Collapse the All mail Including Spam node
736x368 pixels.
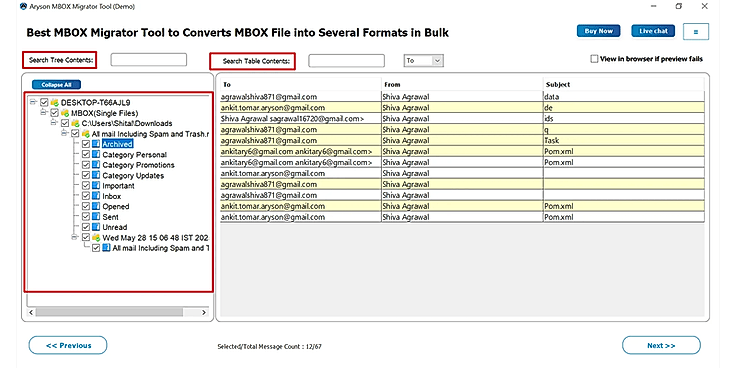pyautogui.click(x=64, y=133)
